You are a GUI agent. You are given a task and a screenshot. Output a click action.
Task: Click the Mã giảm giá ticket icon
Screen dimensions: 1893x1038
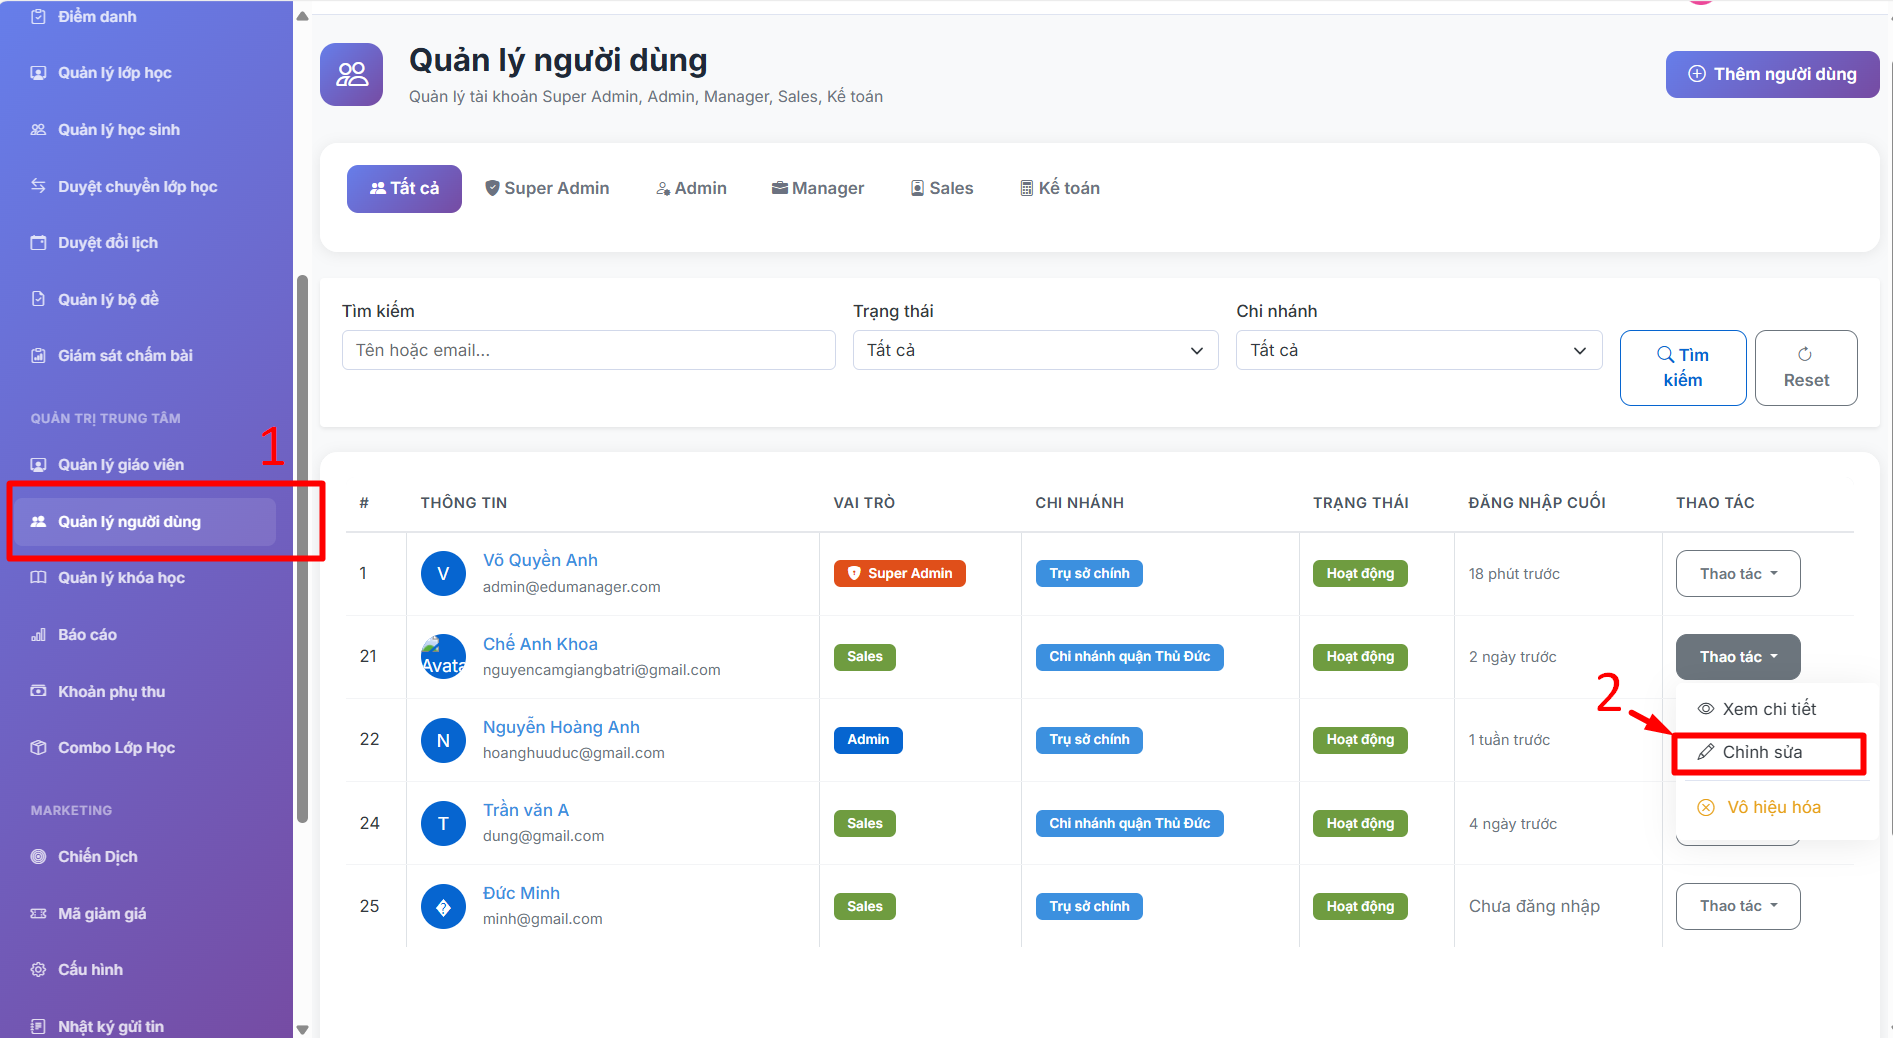click(38, 914)
